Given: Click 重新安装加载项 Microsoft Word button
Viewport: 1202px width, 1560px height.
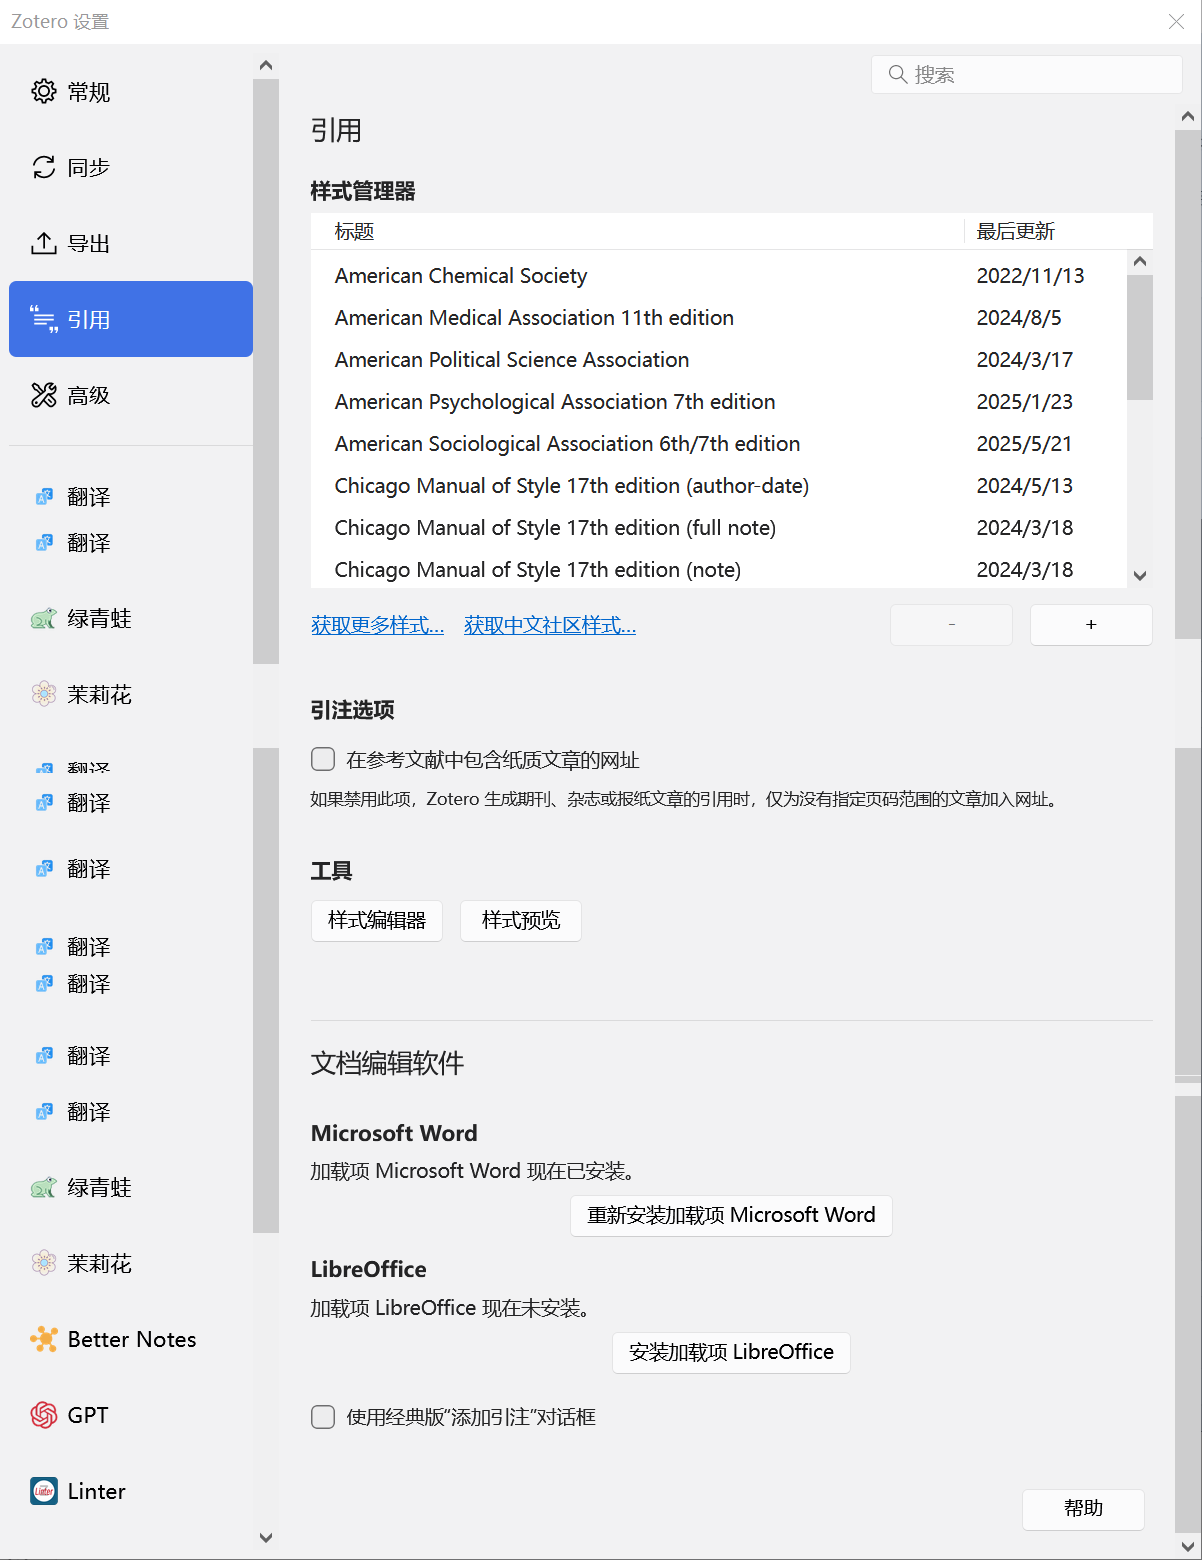Looking at the screenshot, I should tap(731, 1216).
